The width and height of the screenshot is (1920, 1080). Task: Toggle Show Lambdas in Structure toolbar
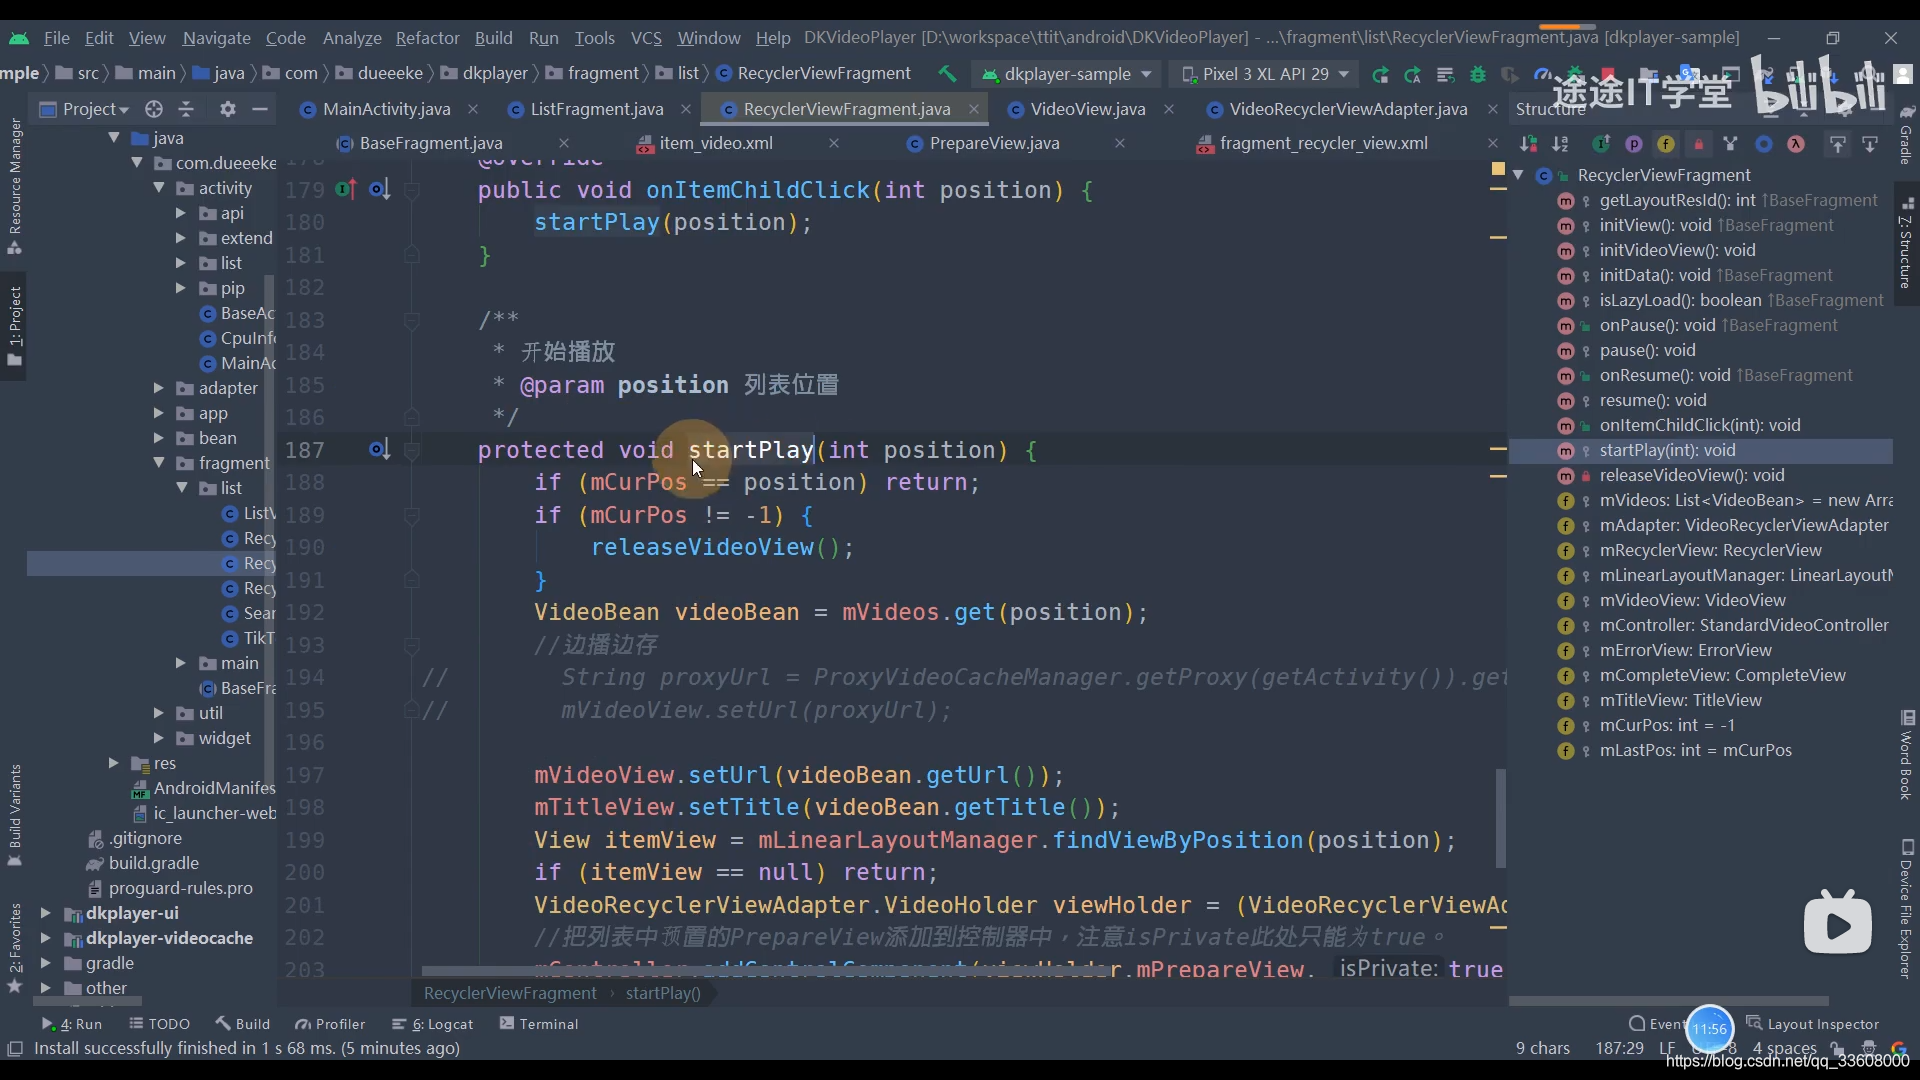tap(1796, 144)
